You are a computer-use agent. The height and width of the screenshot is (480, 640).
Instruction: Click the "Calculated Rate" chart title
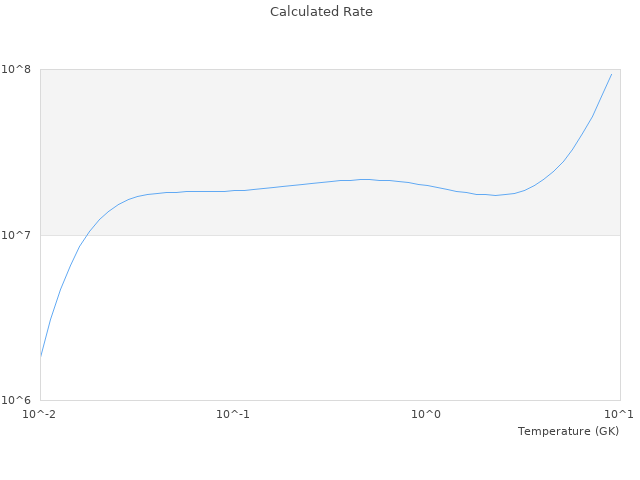pos(320,12)
